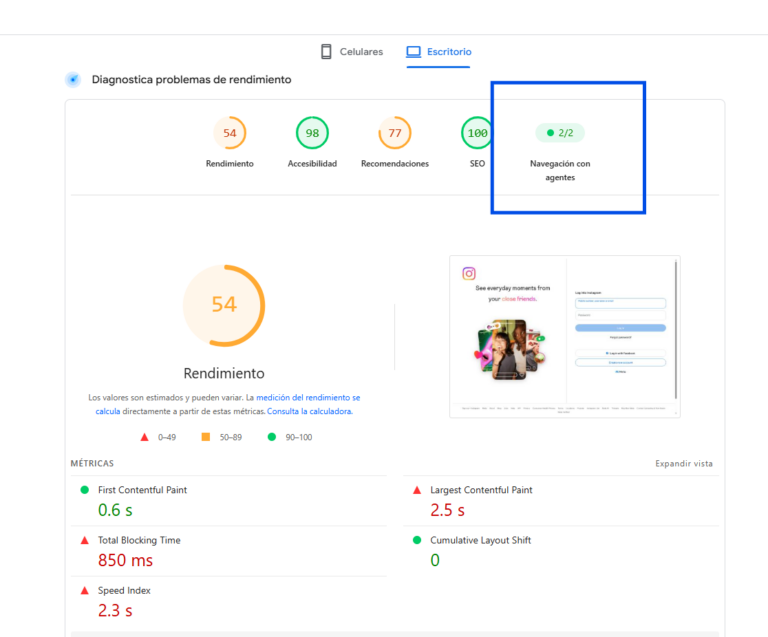Click the 2.3 s metric value
This screenshot has width=768, height=637.
click(x=115, y=611)
